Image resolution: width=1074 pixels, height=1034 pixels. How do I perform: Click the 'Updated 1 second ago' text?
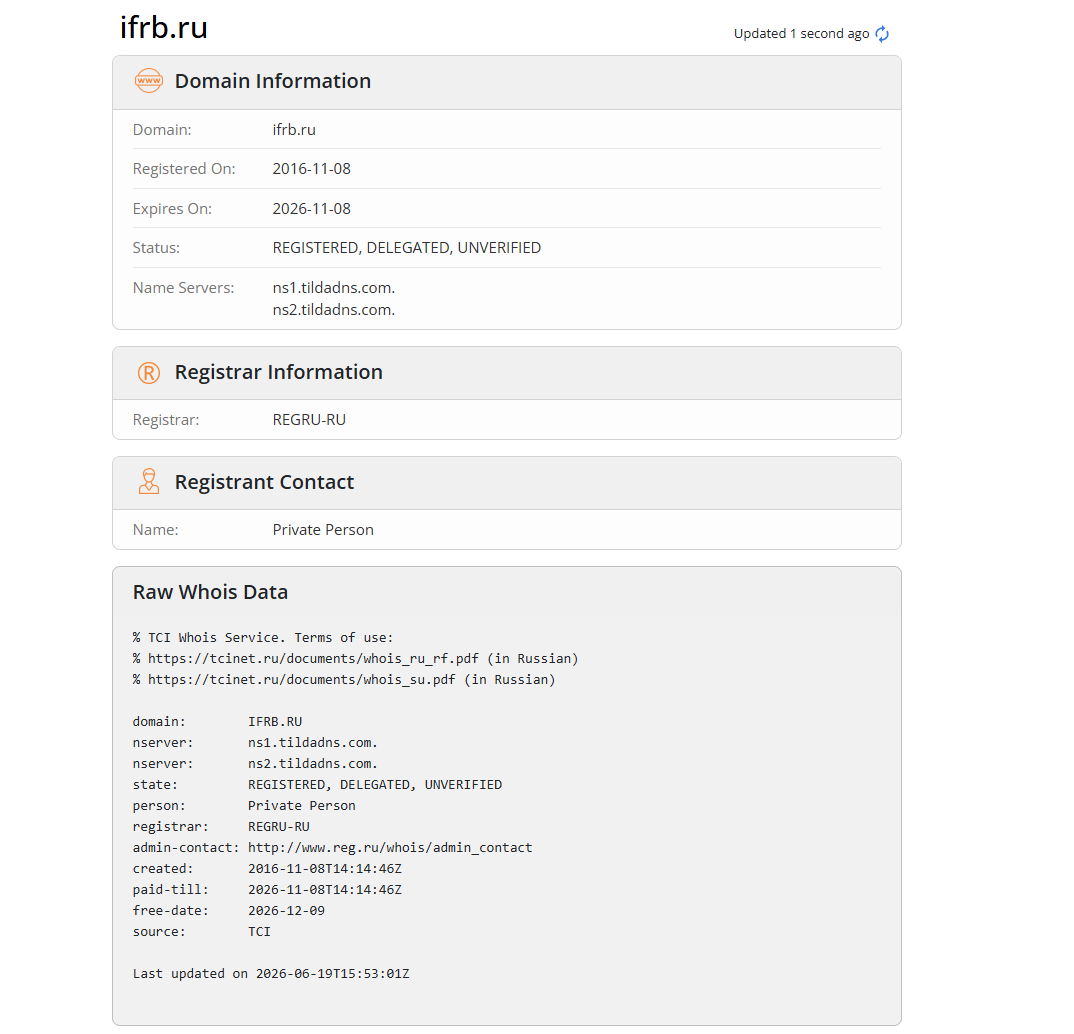coord(801,34)
